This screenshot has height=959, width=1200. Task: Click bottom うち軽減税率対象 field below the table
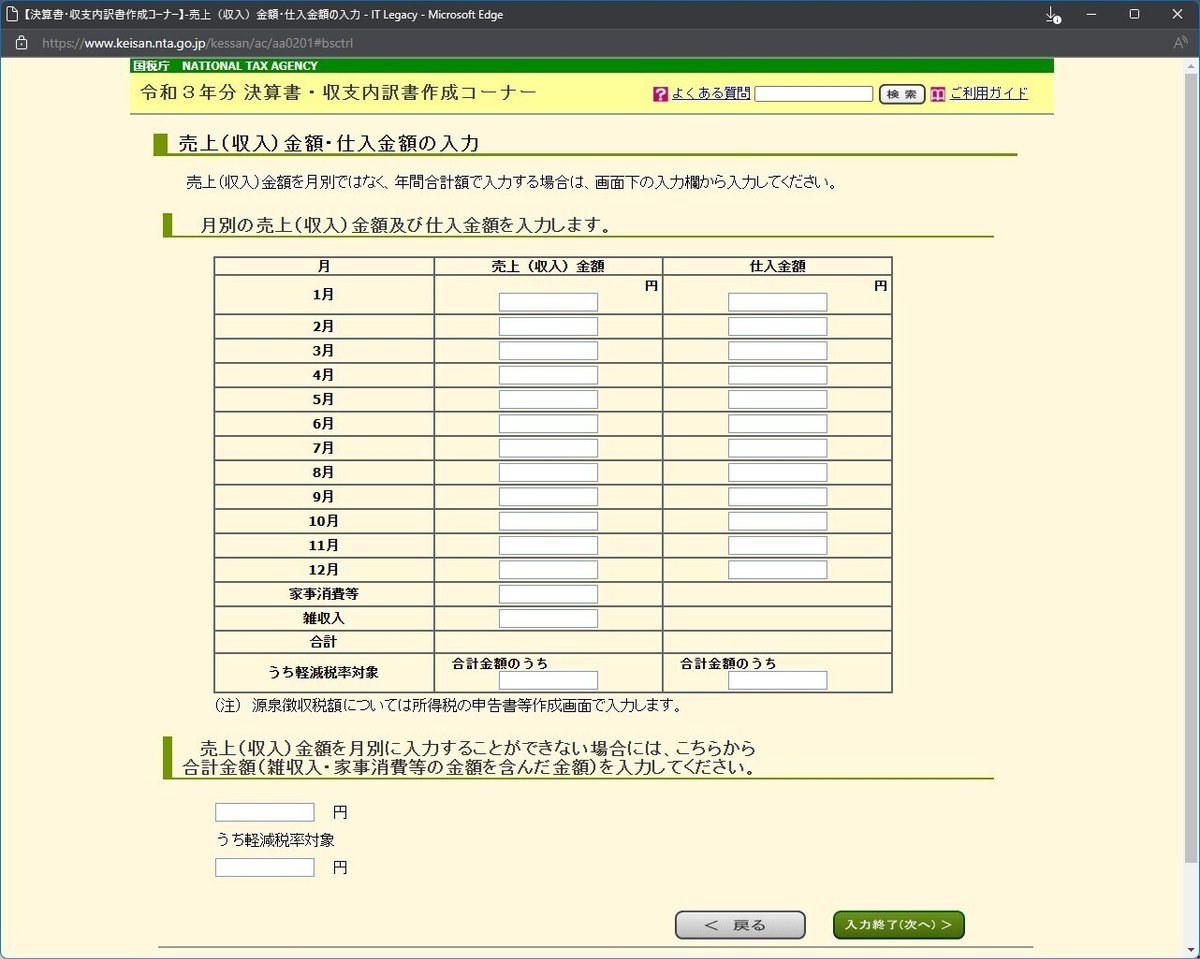(x=265, y=868)
